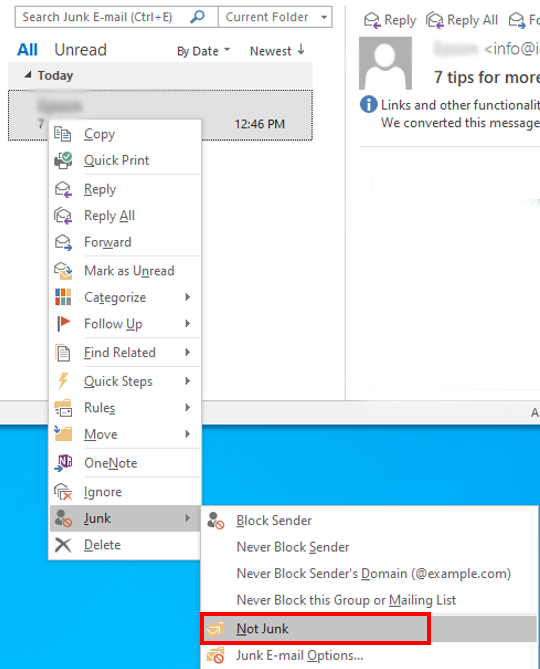The width and height of the screenshot is (540, 669).
Task: Expand the Move submenu arrow
Action: click(x=188, y=434)
